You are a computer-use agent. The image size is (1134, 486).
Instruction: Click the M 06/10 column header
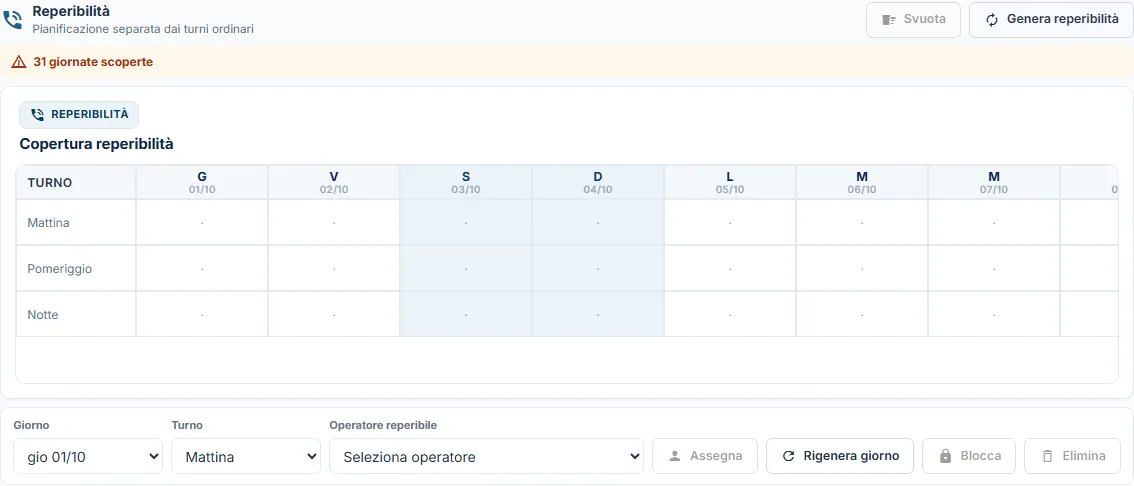[x=862, y=182]
